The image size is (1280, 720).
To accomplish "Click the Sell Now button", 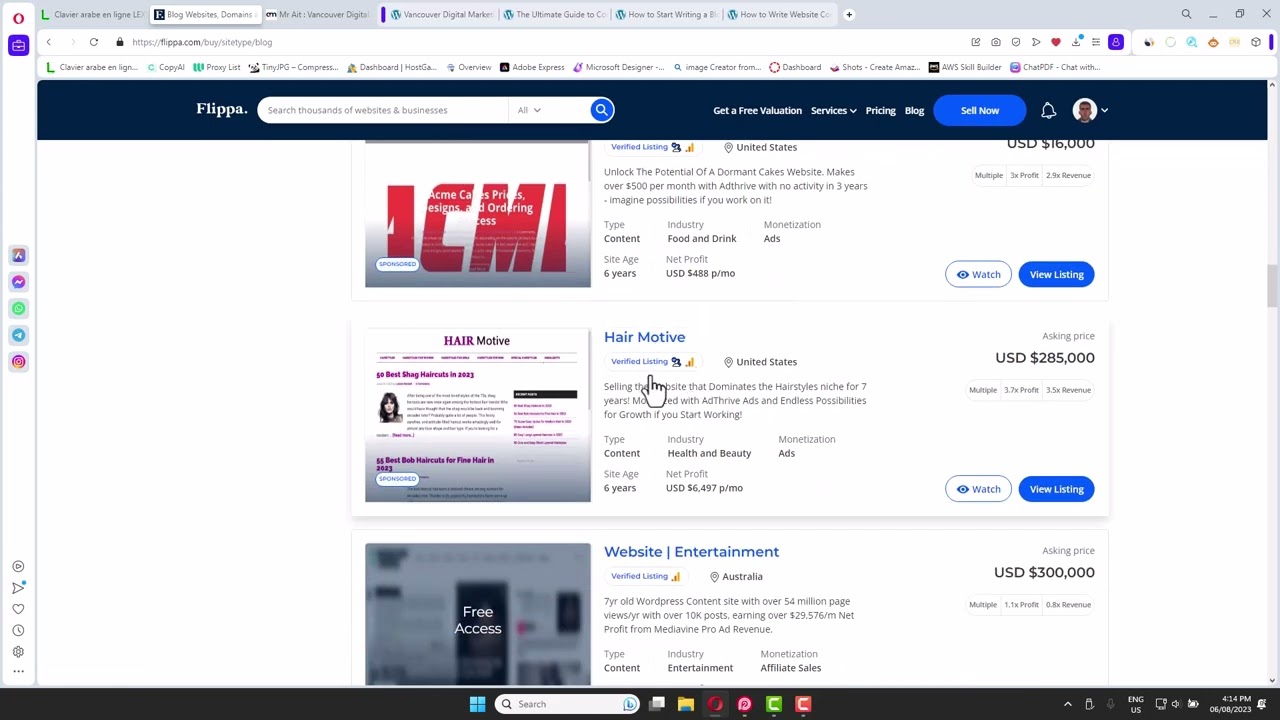I will click(980, 110).
